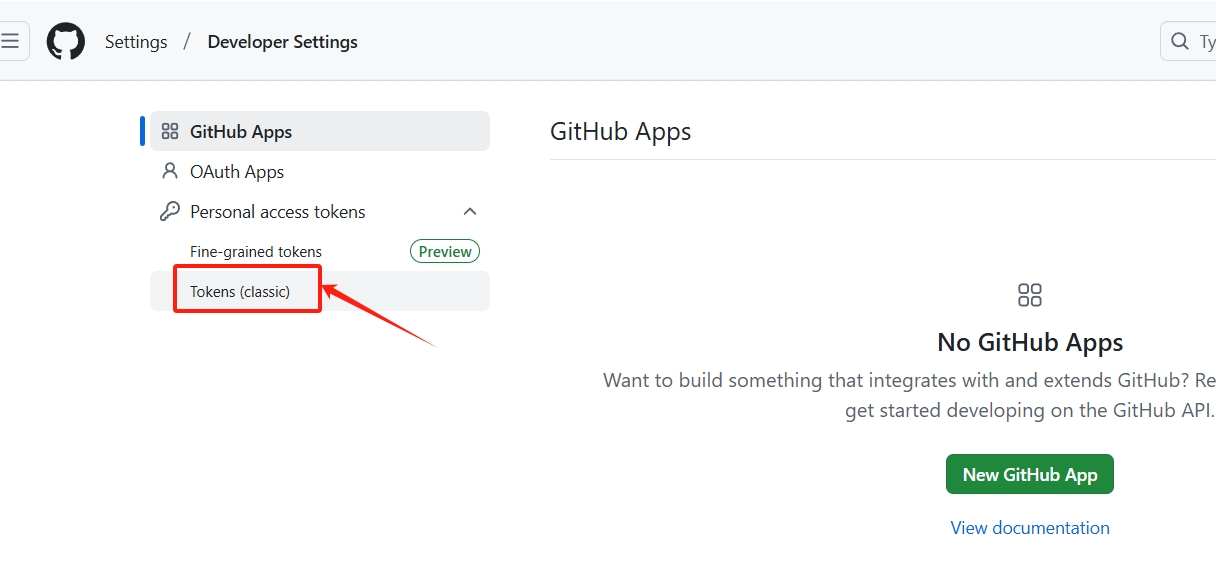Collapse the Personal access tokens chevron
The image size is (1216, 567).
(x=470, y=212)
